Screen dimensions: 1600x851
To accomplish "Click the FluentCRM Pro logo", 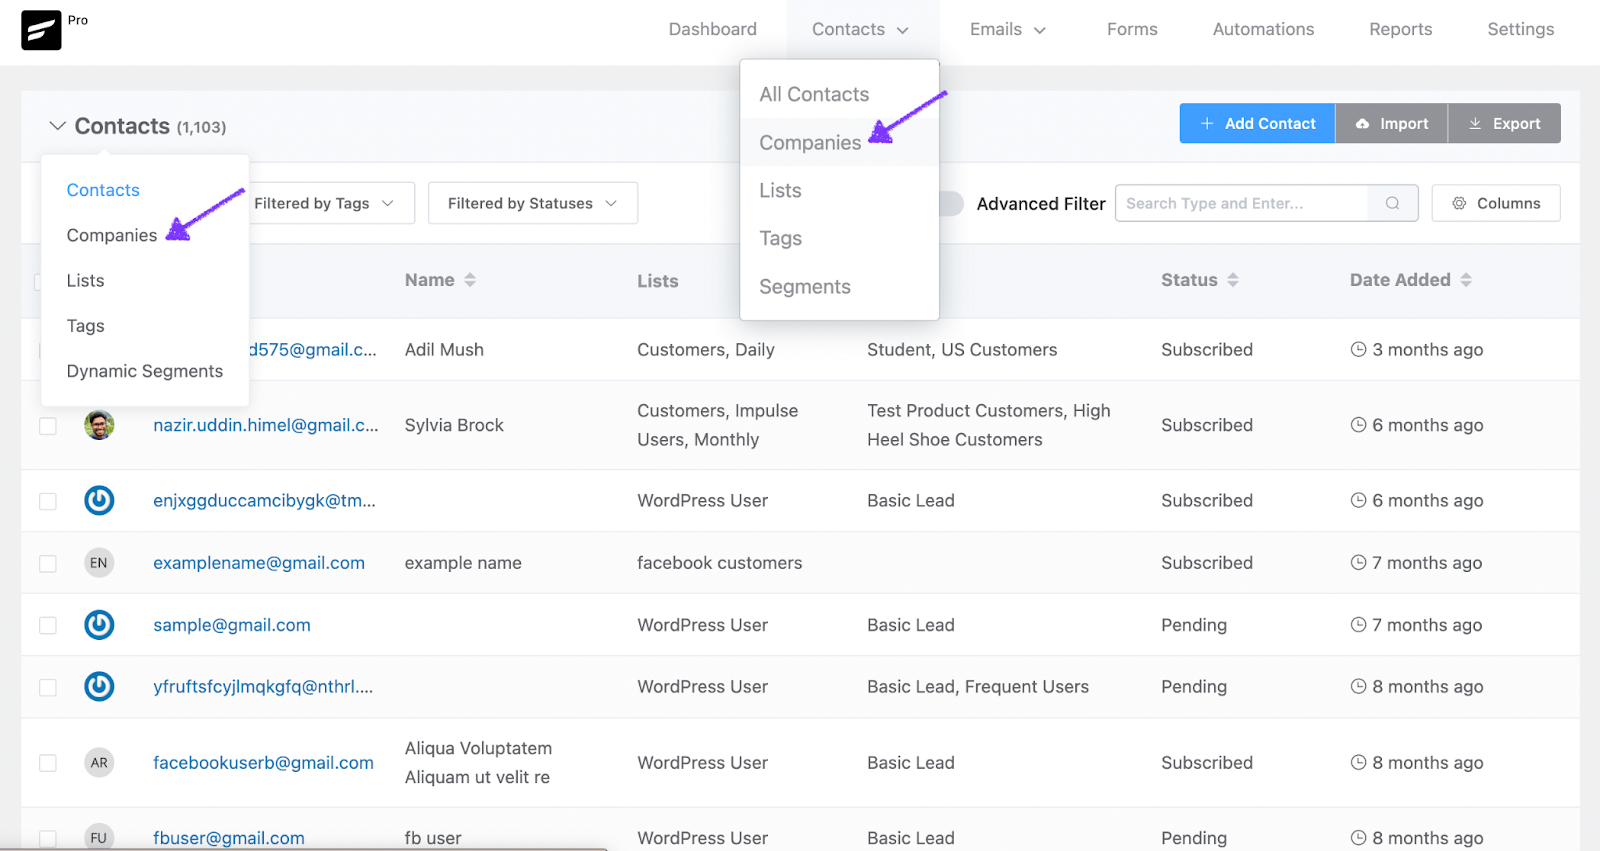I will pyautogui.click(x=41, y=30).
